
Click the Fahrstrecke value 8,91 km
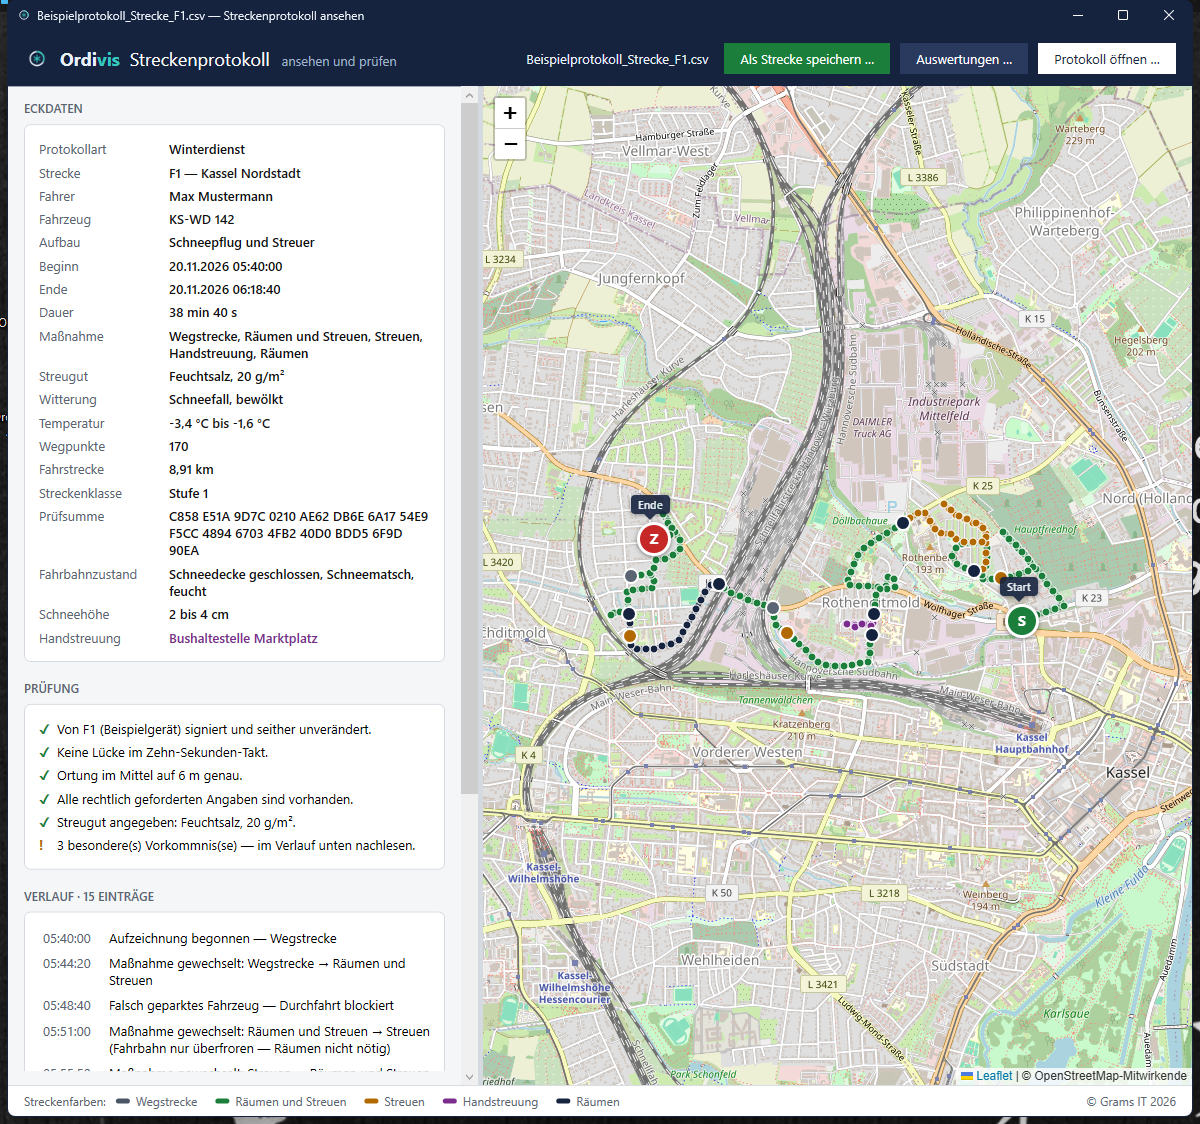pos(191,470)
